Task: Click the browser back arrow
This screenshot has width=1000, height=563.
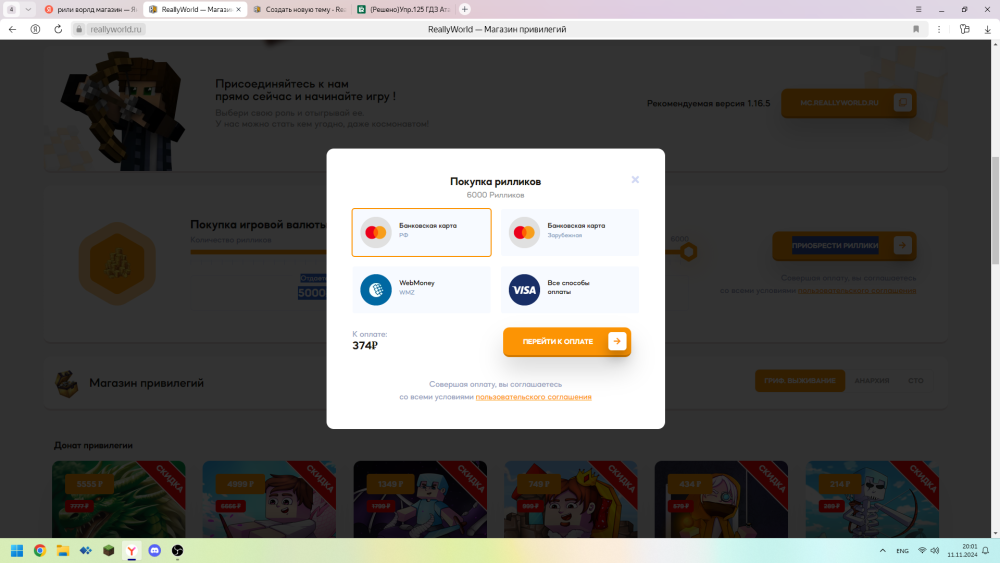Action: 12,29
